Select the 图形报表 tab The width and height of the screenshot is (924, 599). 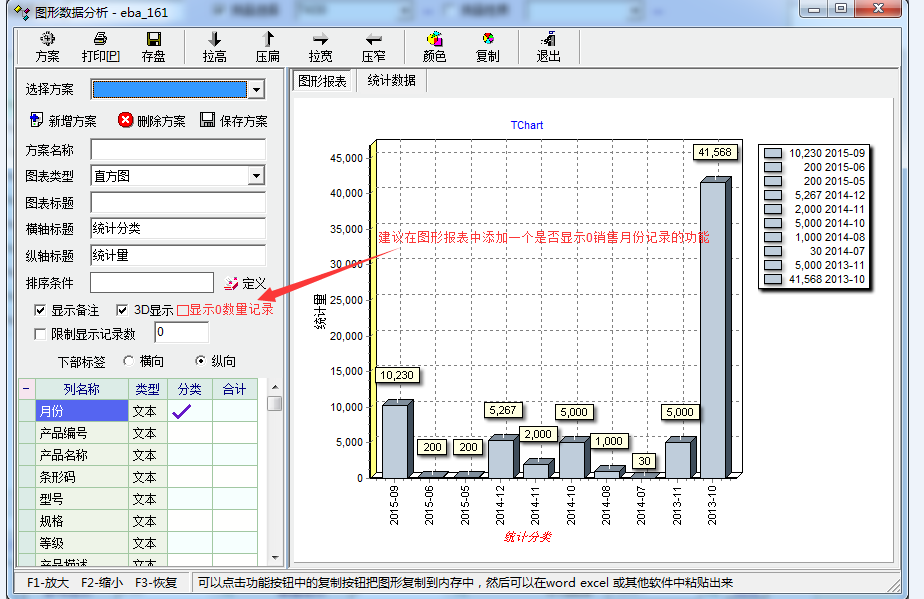click(x=322, y=81)
